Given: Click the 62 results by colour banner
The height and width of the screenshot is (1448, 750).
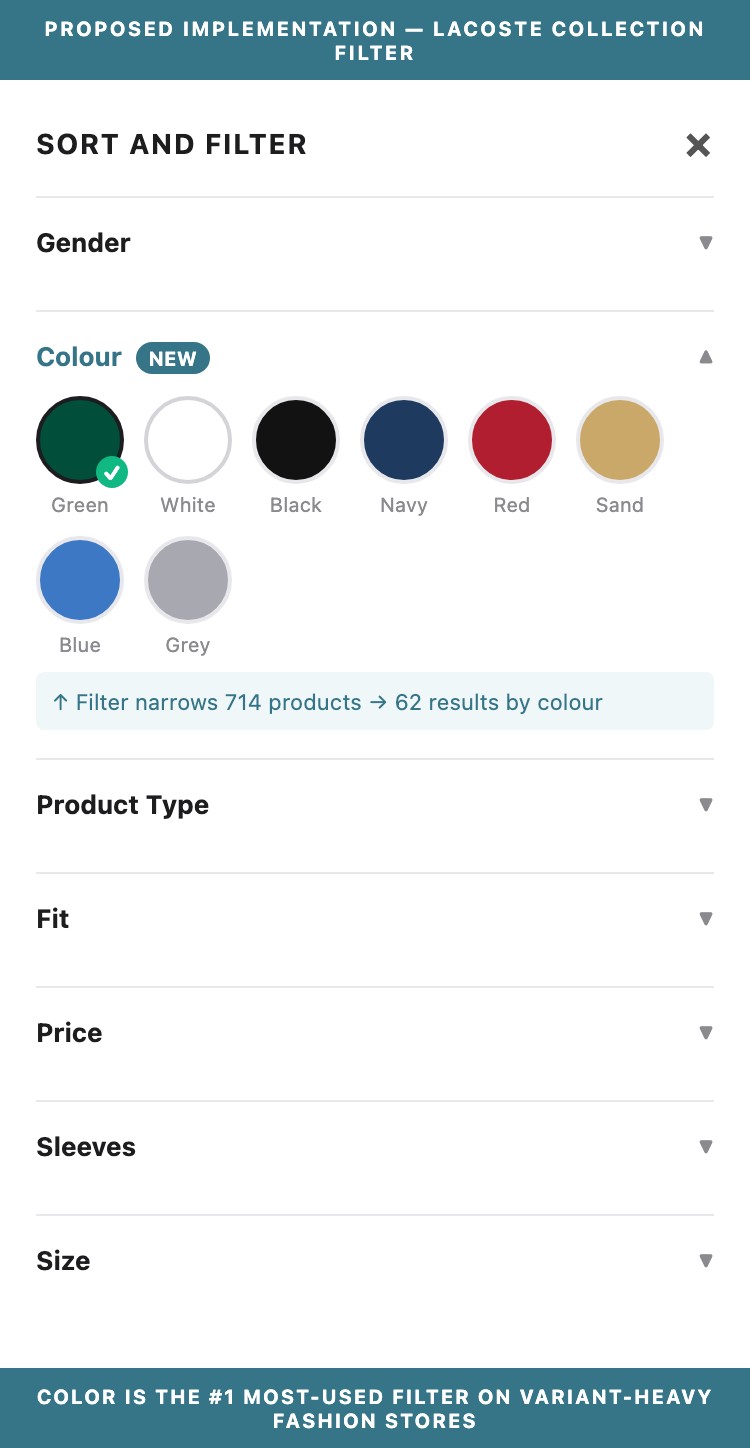Looking at the screenshot, I should click(375, 702).
